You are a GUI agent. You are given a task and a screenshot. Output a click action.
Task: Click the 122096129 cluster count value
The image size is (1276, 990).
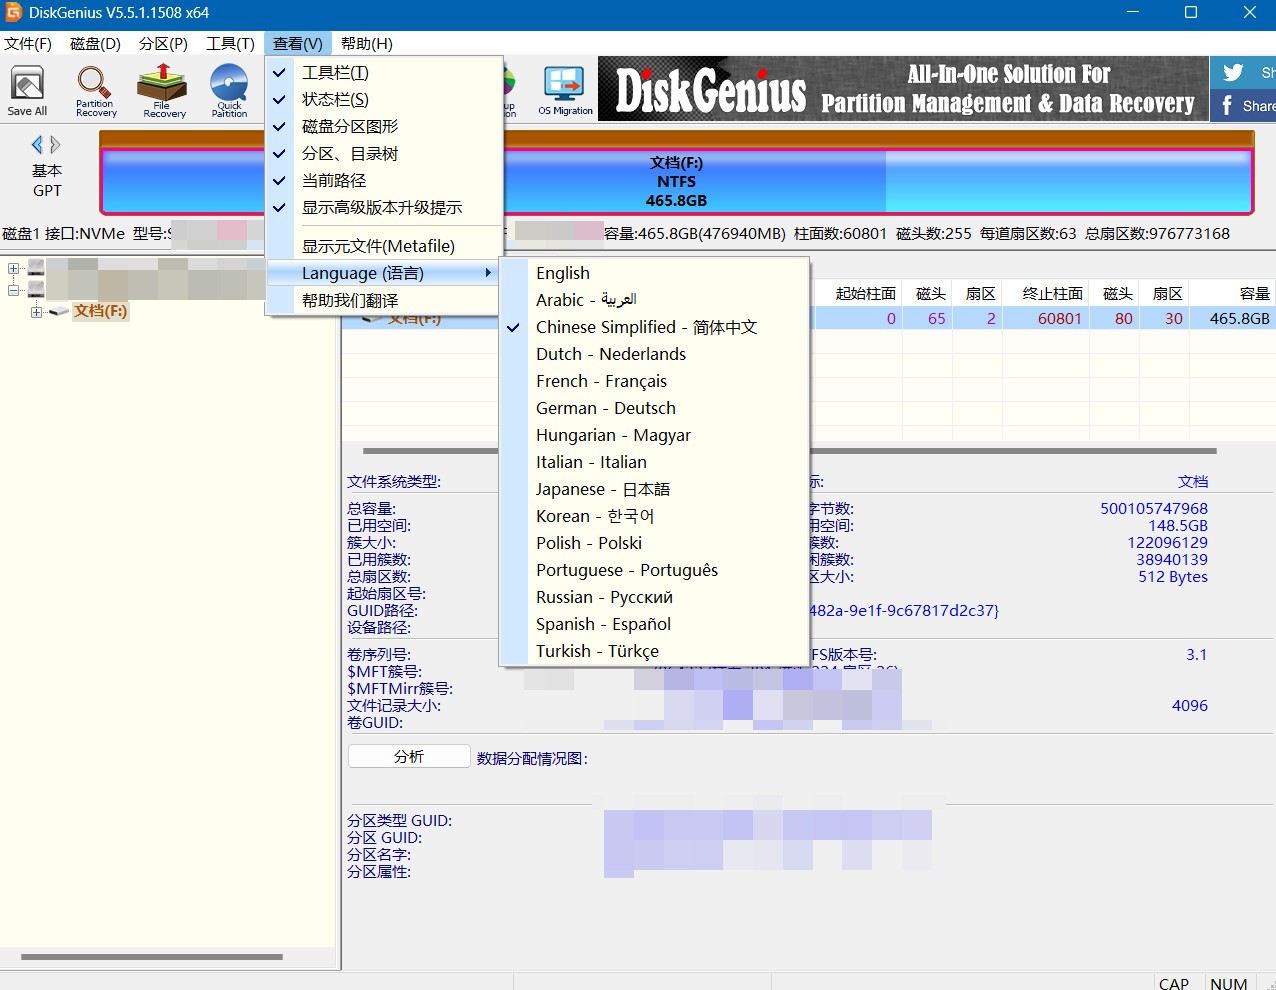pos(1168,542)
